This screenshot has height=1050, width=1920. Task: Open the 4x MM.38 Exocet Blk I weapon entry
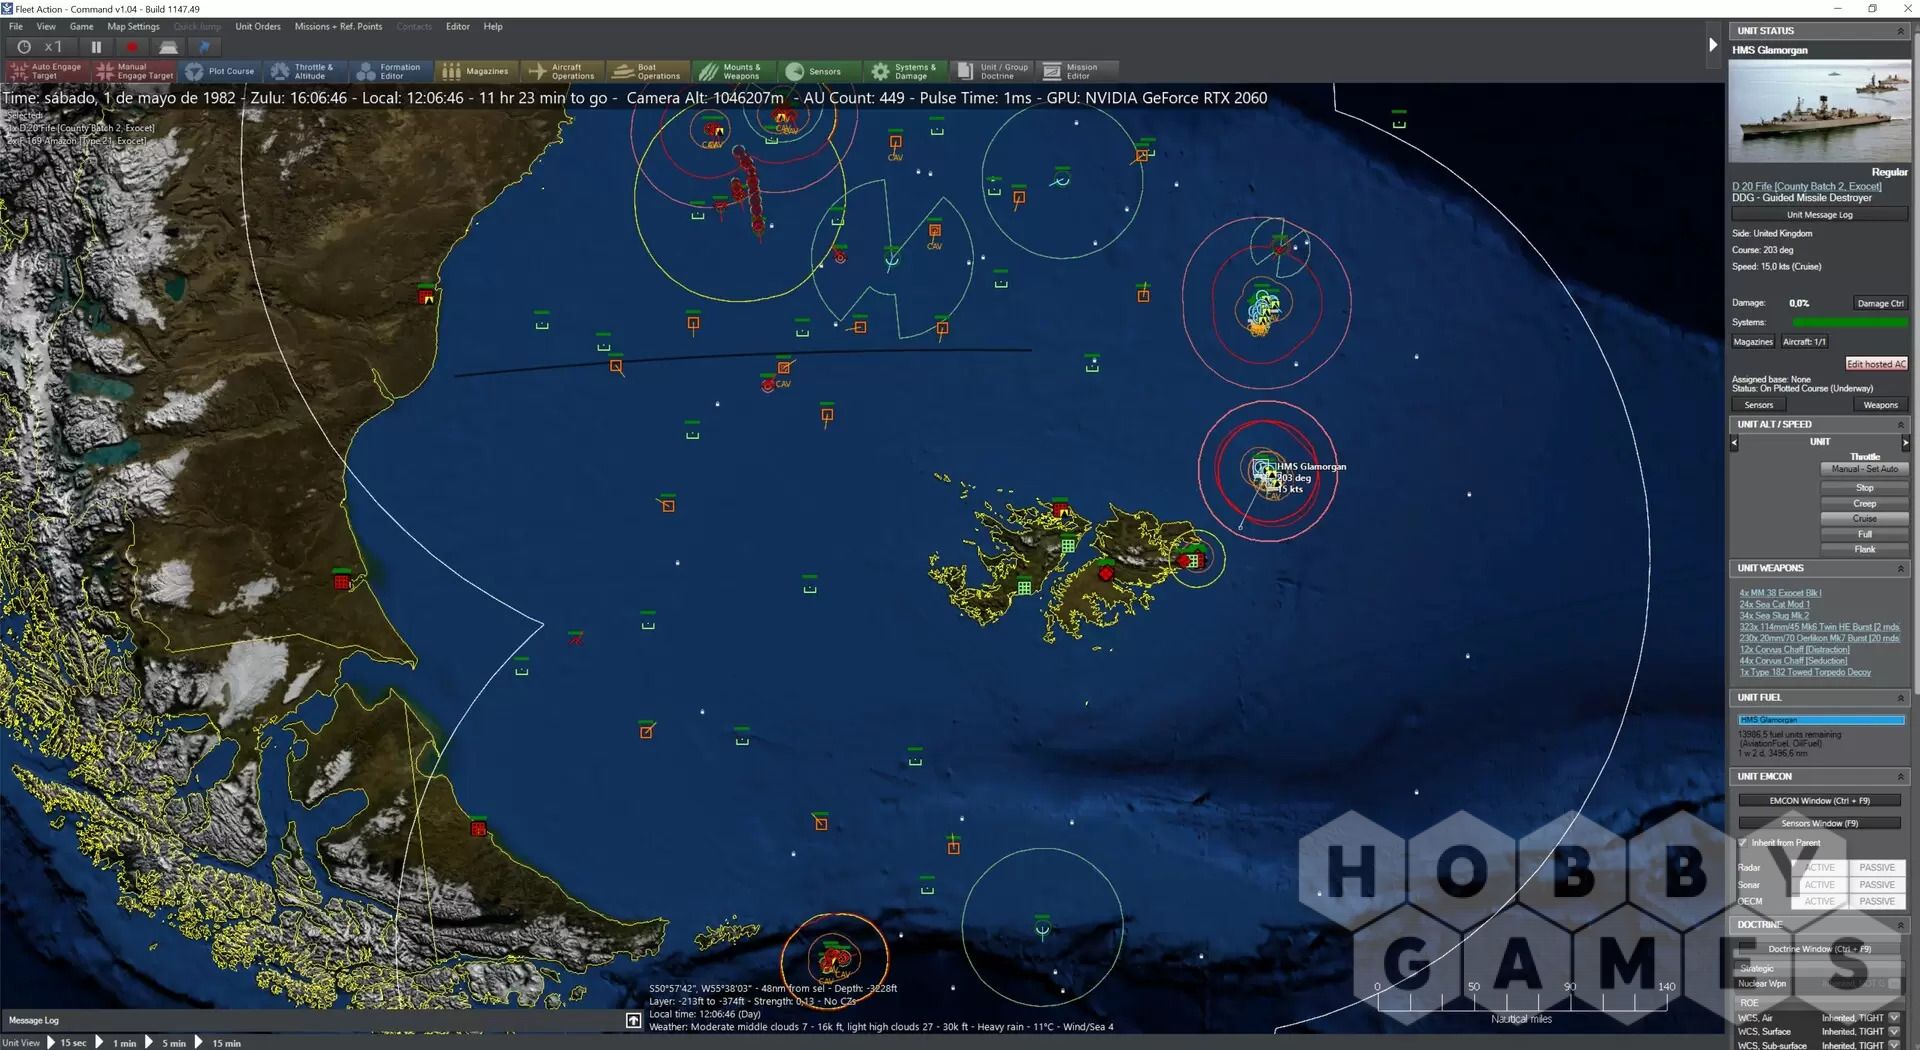point(1780,593)
